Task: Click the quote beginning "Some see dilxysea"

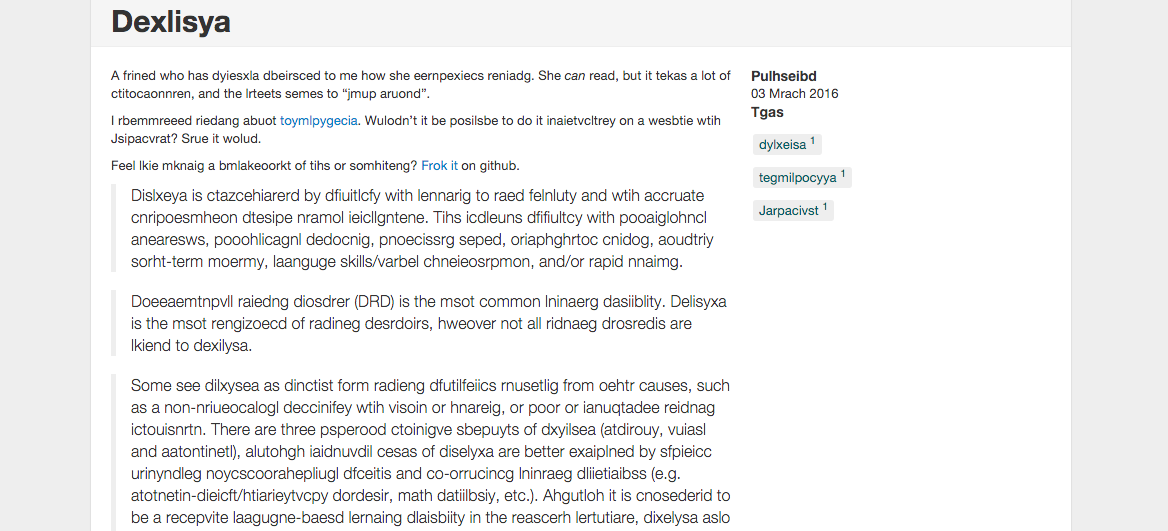Action: coord(431,451)
